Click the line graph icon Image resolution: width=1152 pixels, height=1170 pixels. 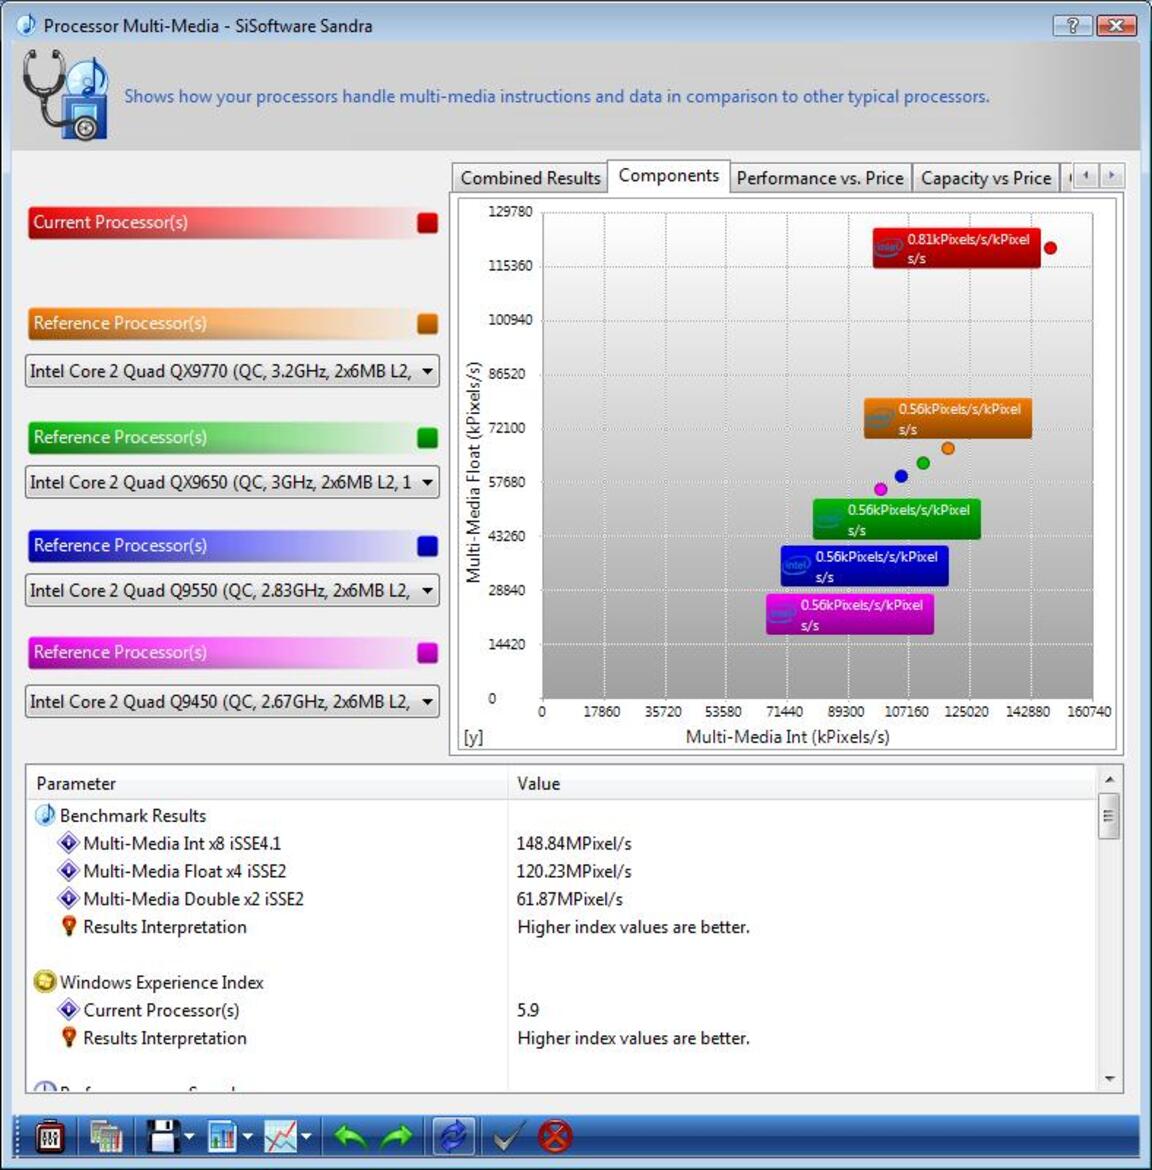(281, 1136)
